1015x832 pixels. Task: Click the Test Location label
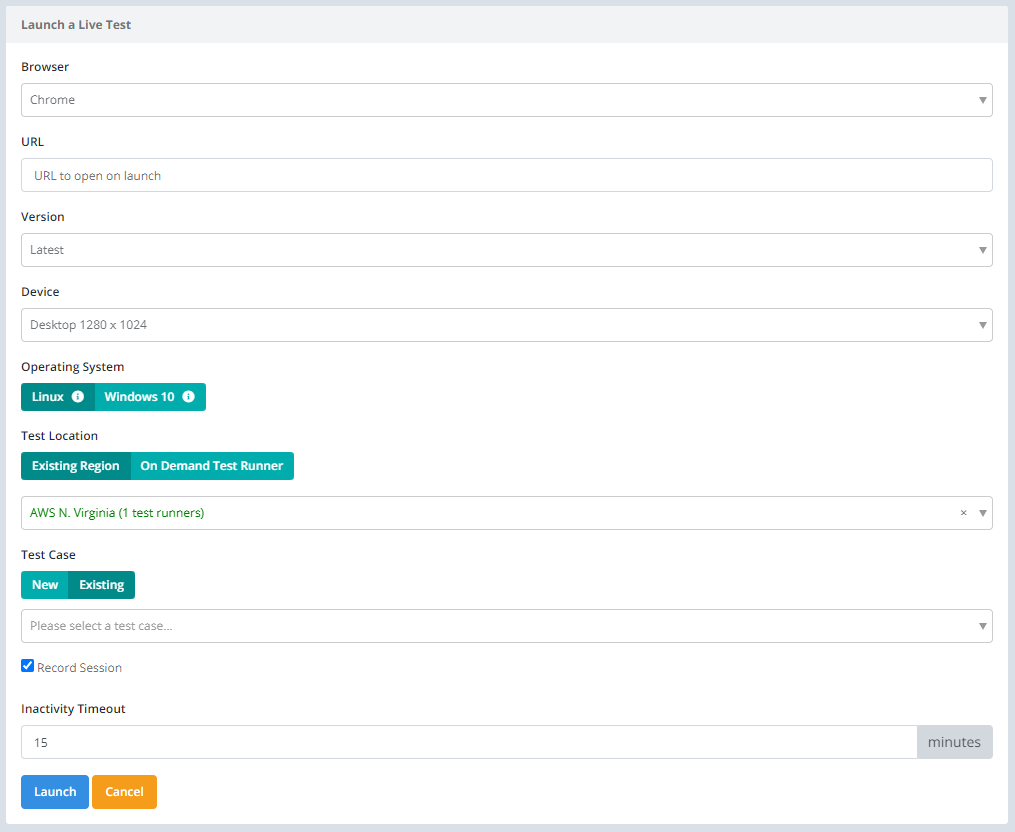click(60, 436)
